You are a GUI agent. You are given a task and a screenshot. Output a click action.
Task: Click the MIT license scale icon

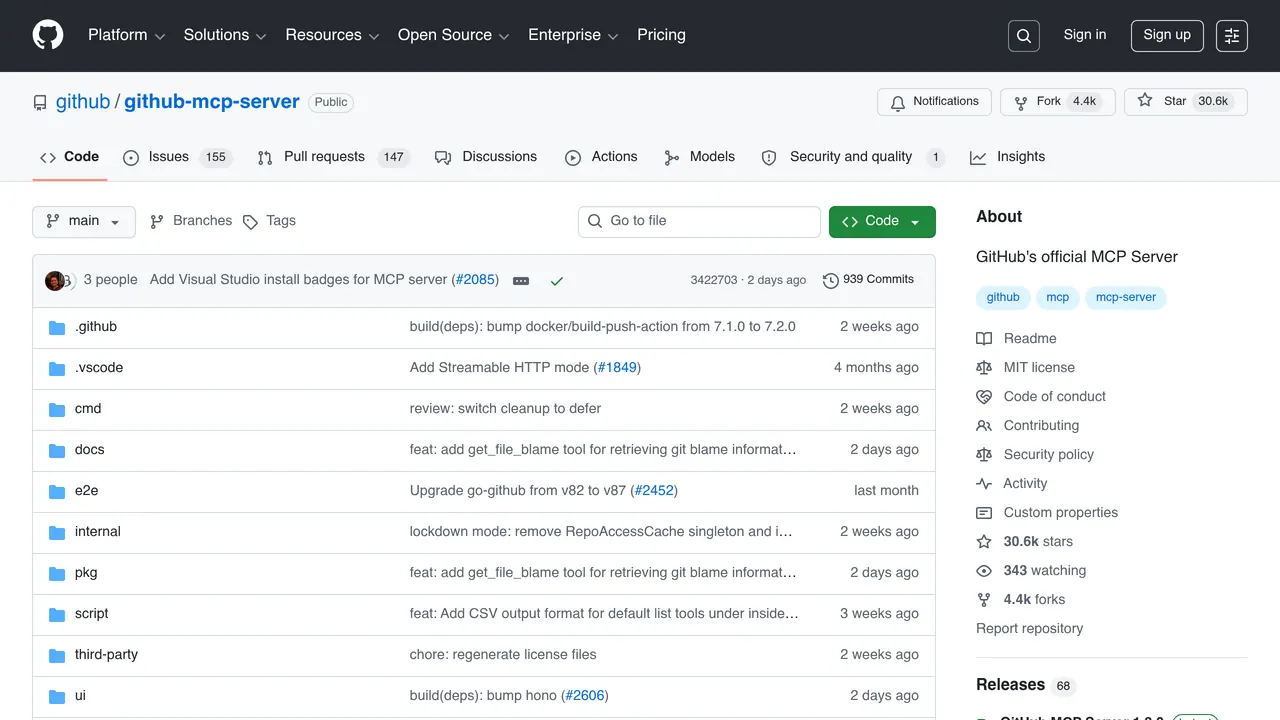[x=984, y=368]
